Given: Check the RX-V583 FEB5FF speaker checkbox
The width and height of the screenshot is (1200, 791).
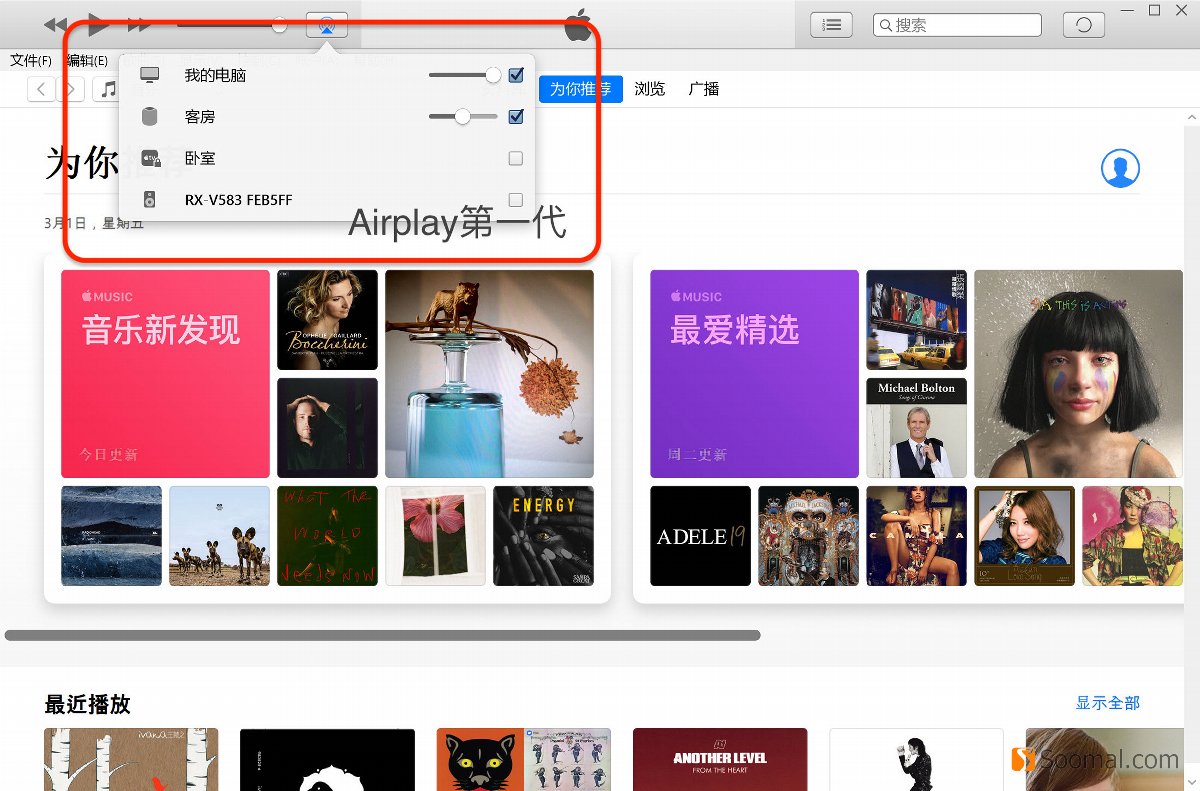Looking at the screenshot, I should [516, 199].
